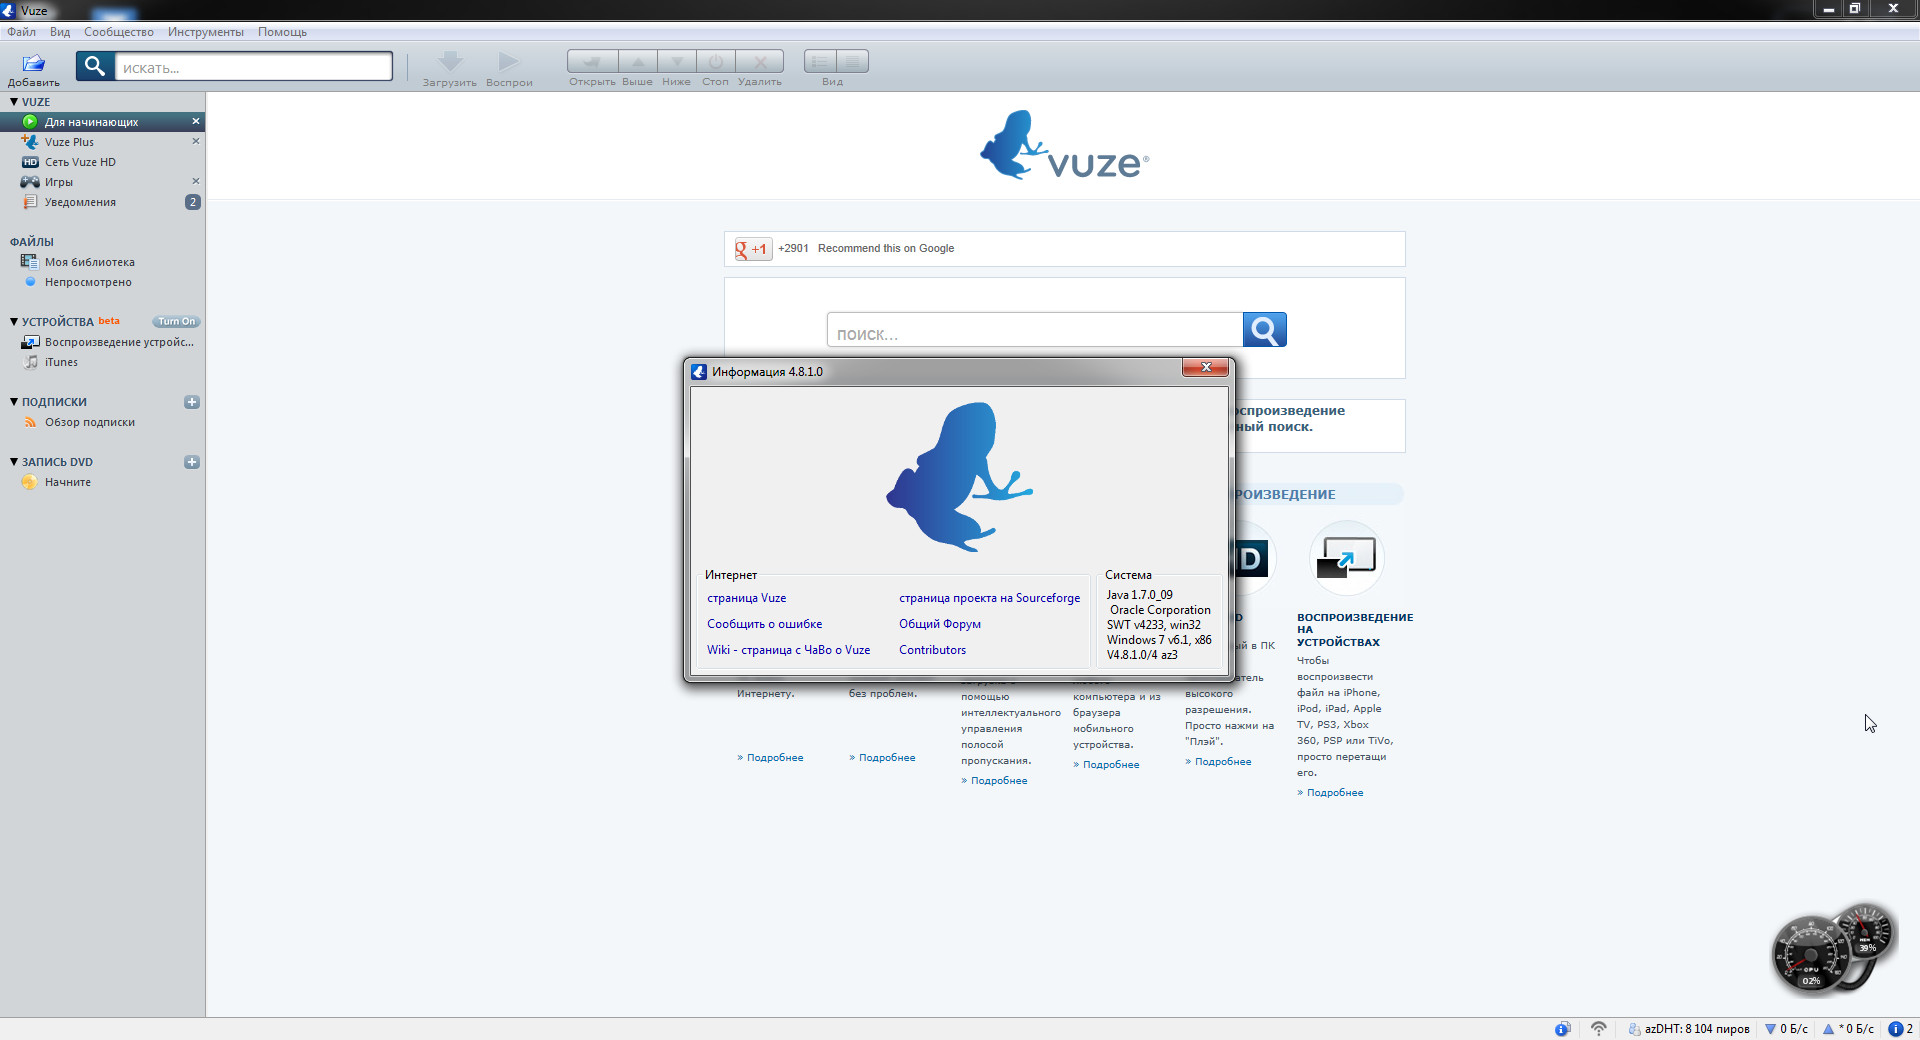This screenshot has height=1040, width=1920.
Task: Click the Добавить open-folder icon
Action: (x=34, y=63)
